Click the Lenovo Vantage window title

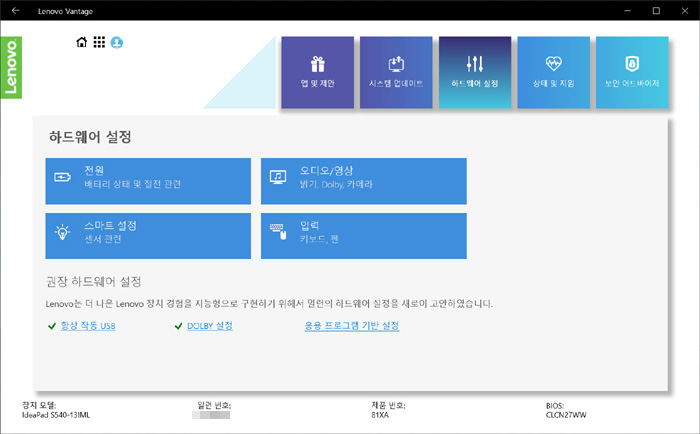coord(65,11)
